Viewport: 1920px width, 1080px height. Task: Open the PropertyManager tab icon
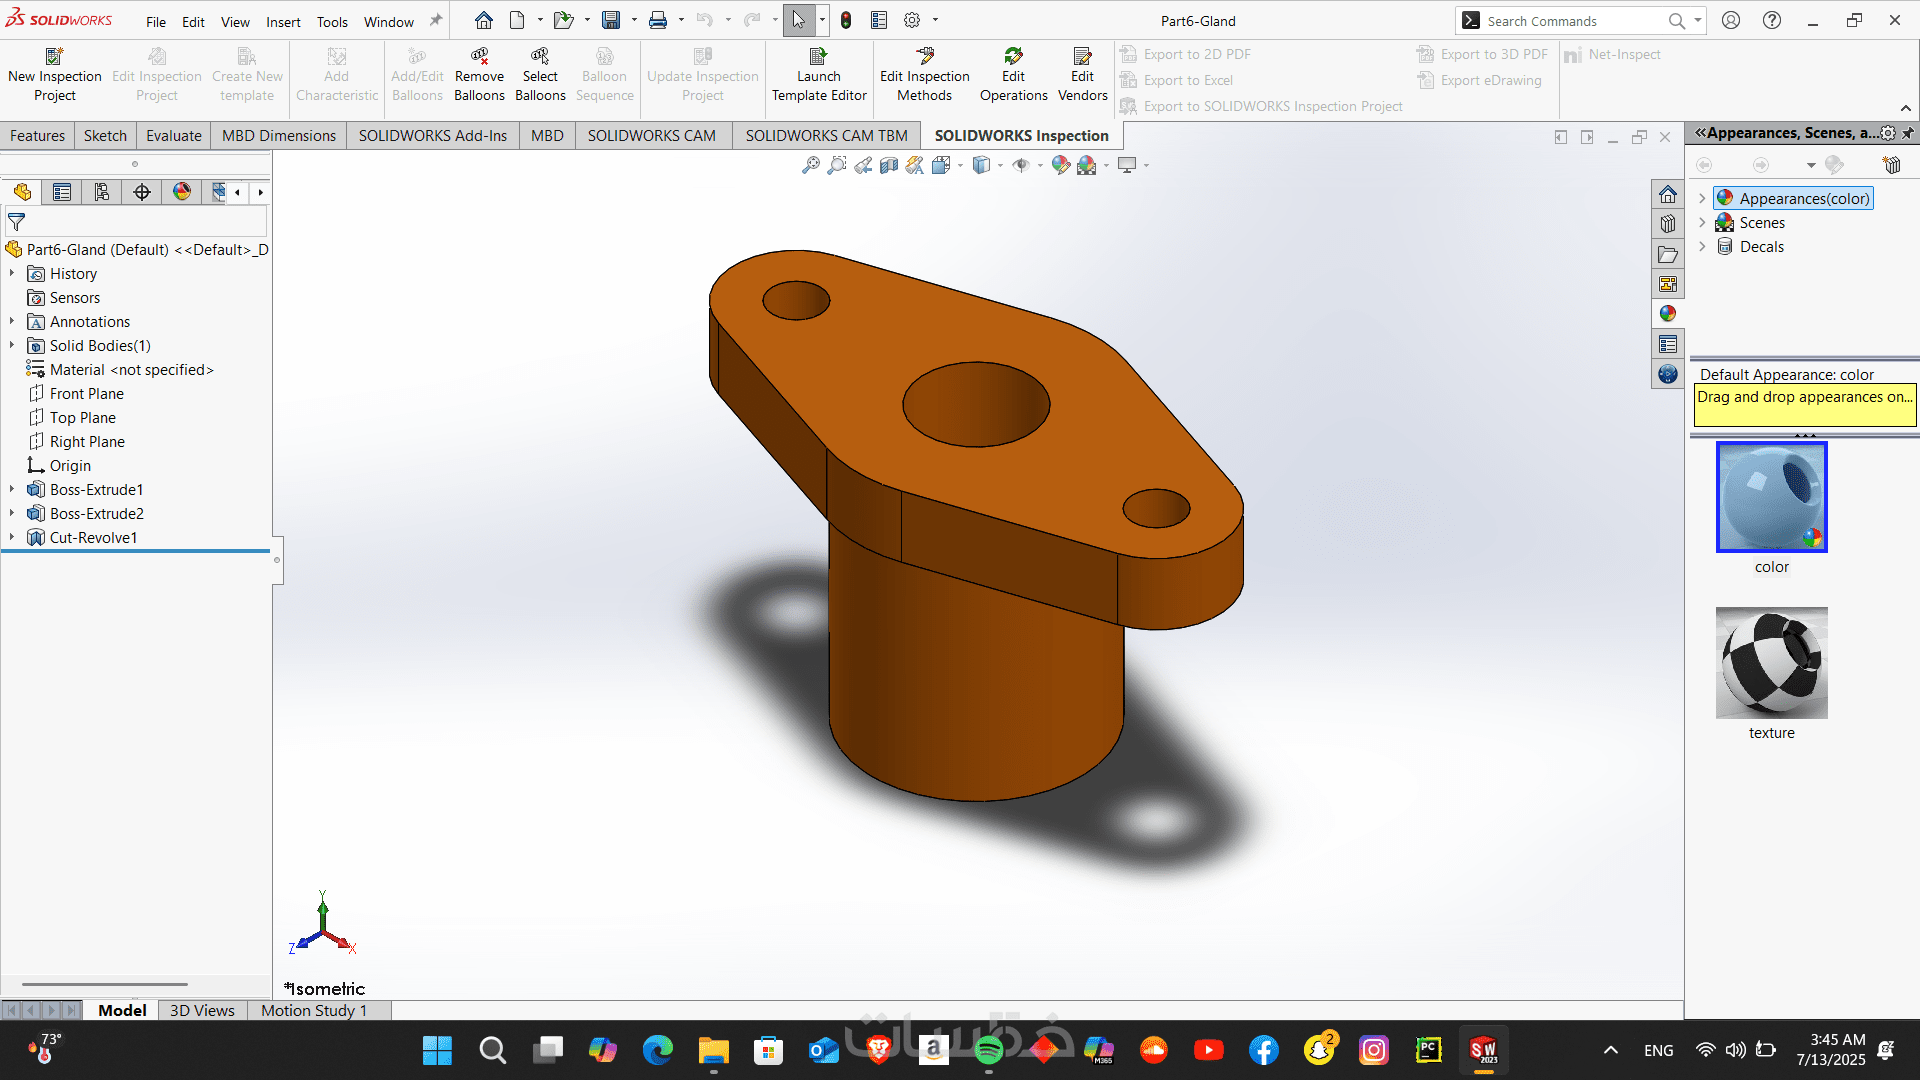[62, 192]
